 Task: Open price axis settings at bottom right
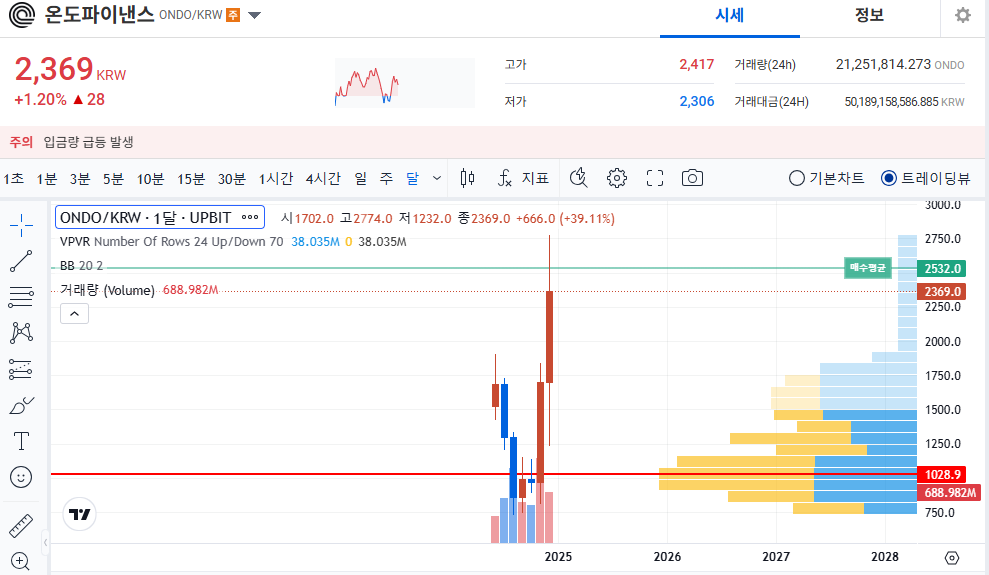click(952, 557)
